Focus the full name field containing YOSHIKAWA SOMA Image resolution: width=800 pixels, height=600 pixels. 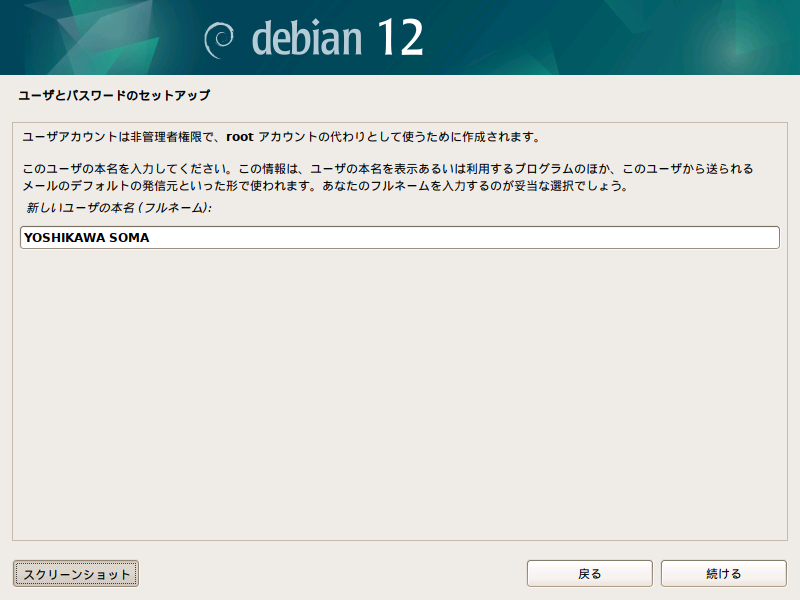[399, 238]
